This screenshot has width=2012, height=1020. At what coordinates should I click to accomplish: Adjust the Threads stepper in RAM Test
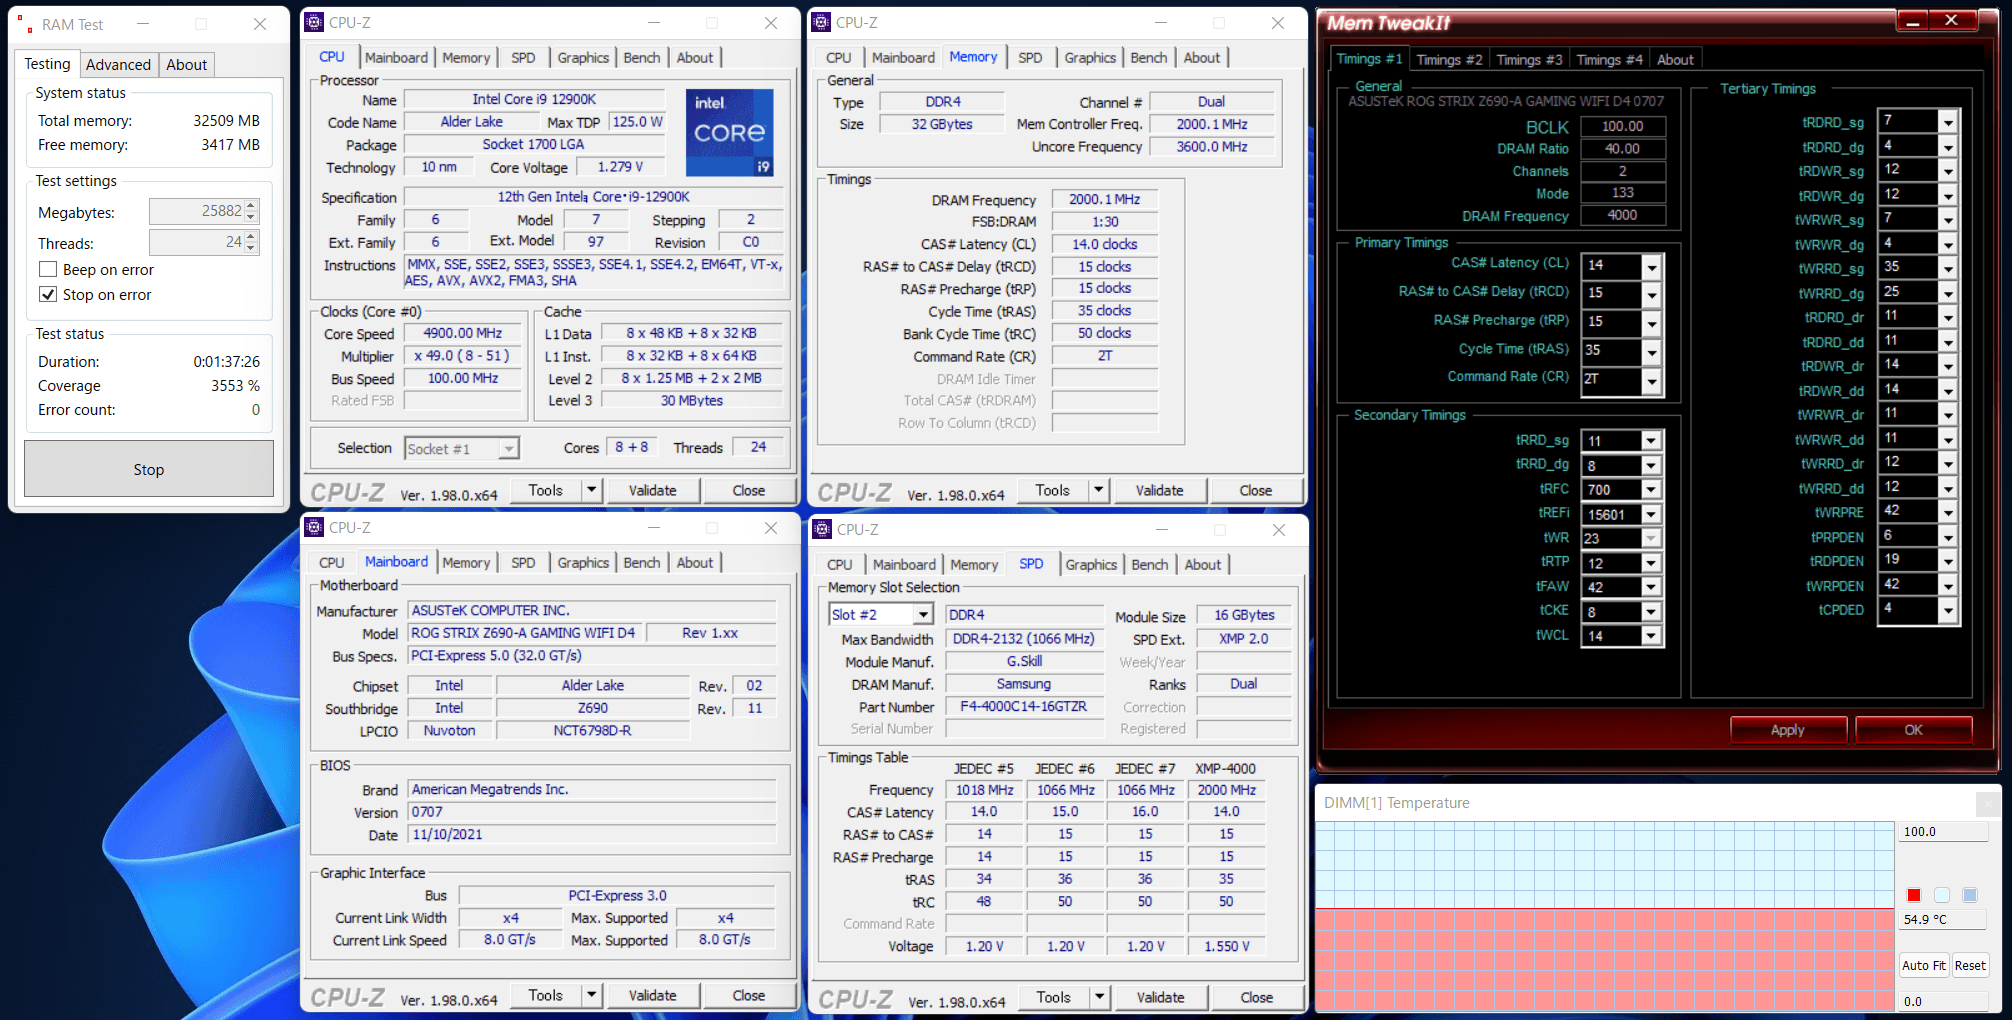point(251,243)
